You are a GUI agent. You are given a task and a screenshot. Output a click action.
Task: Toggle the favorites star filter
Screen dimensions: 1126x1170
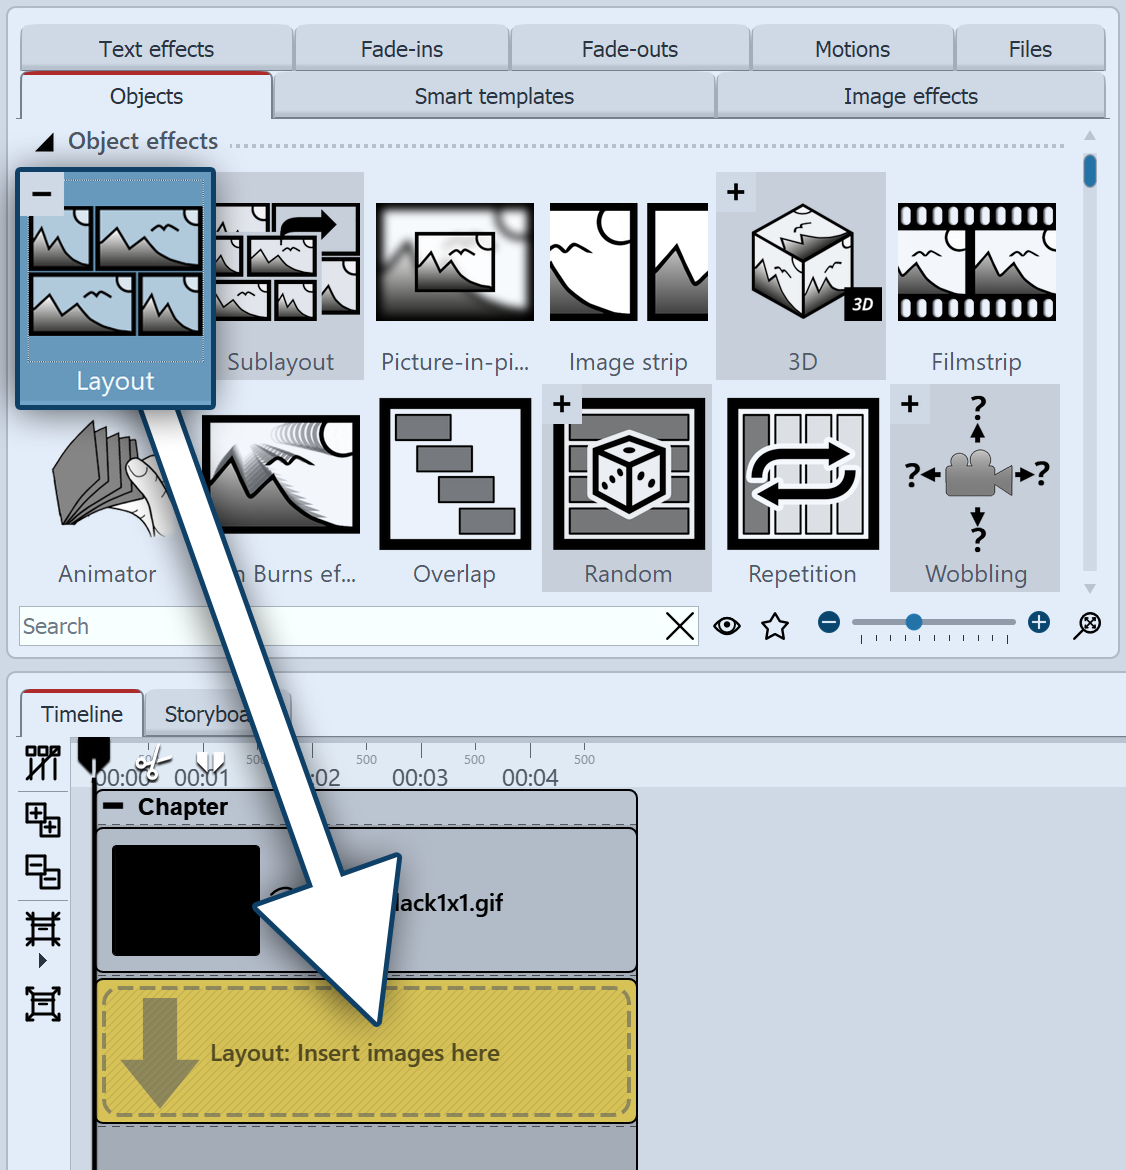pos(775,626)
